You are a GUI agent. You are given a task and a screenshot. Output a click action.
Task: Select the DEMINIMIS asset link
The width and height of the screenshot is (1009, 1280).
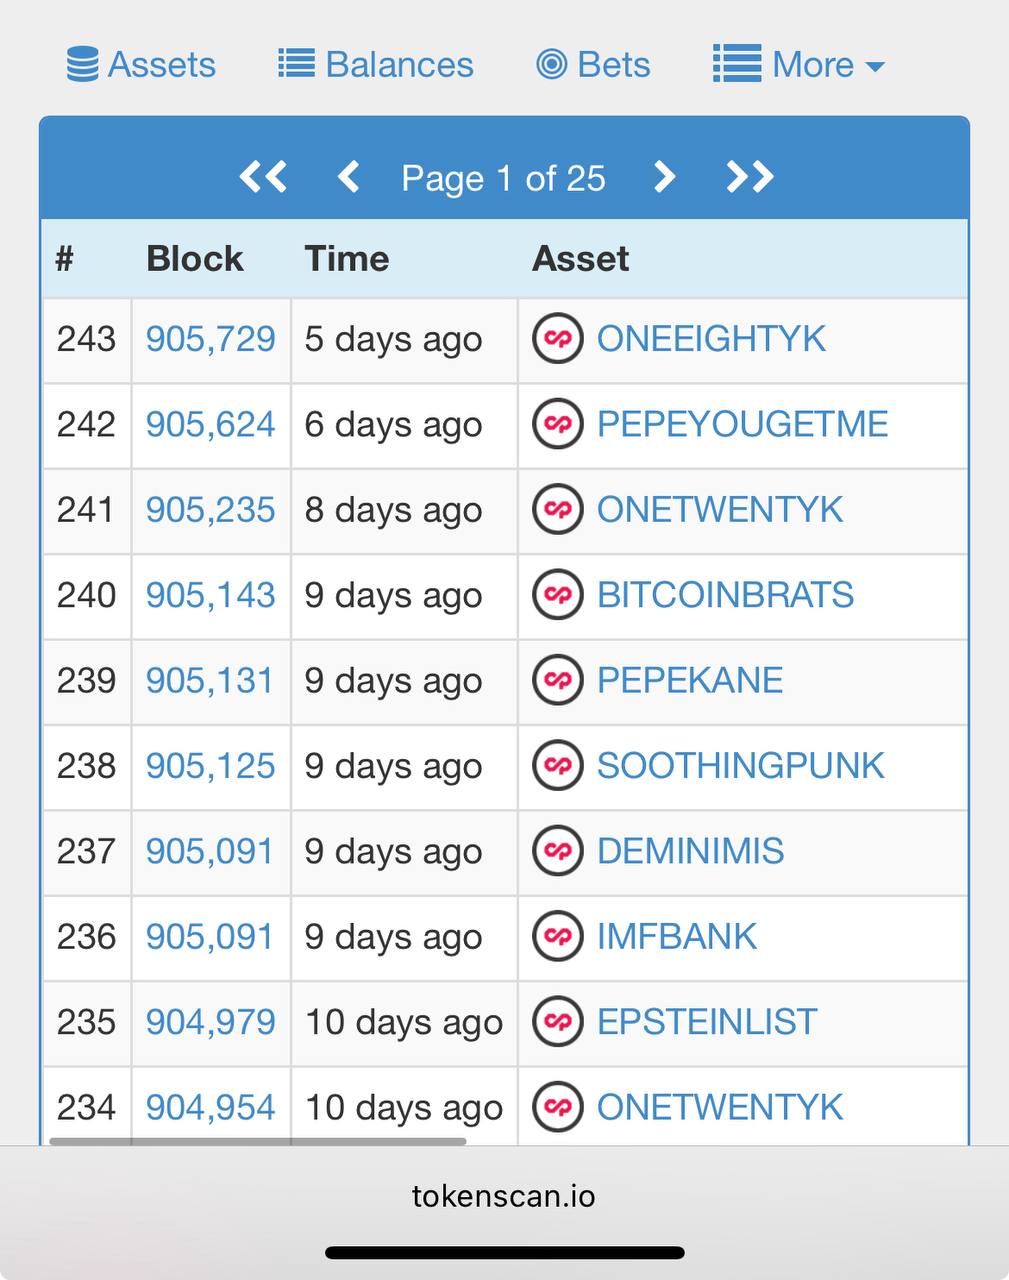tap(690, 851)
